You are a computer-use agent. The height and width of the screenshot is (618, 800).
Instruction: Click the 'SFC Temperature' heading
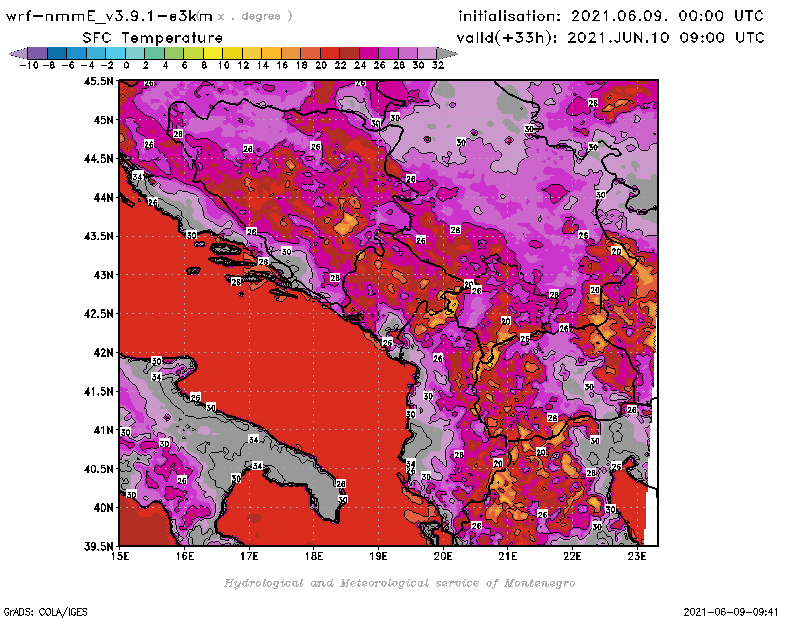(153, 38)
